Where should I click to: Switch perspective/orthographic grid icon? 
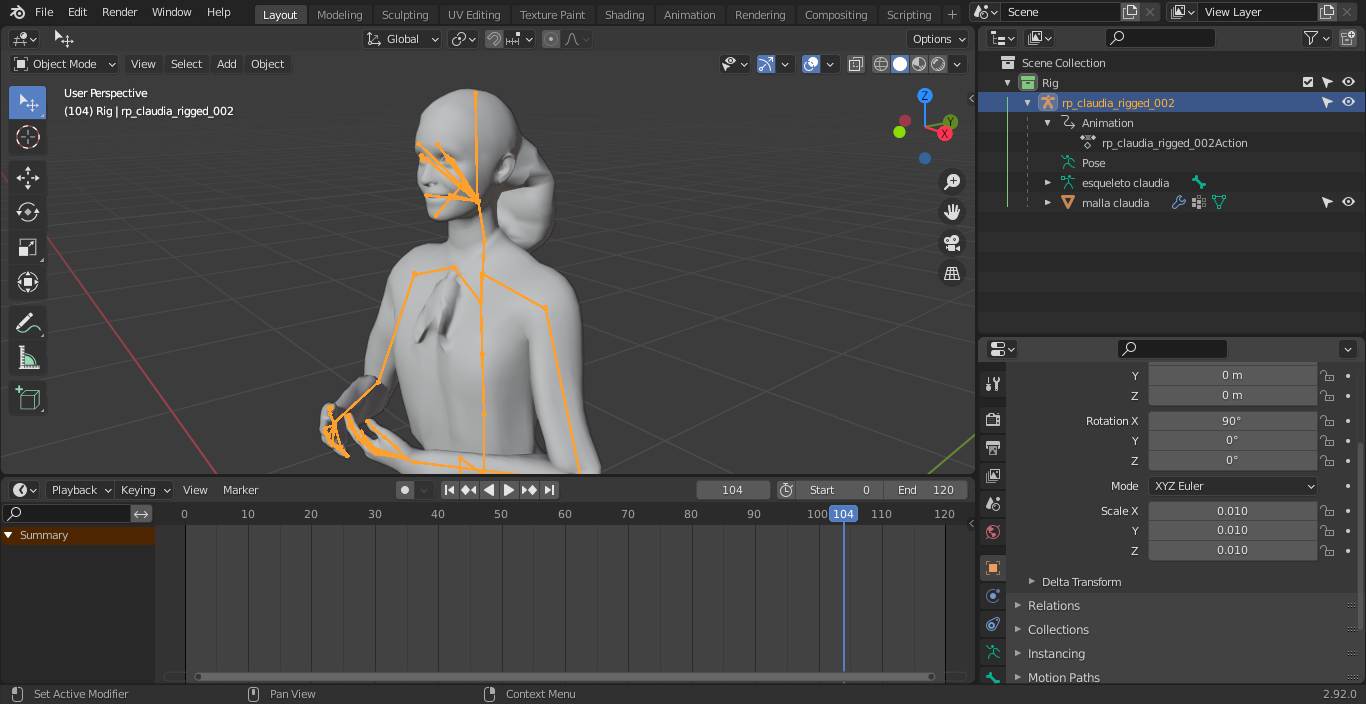coord(952,273)
